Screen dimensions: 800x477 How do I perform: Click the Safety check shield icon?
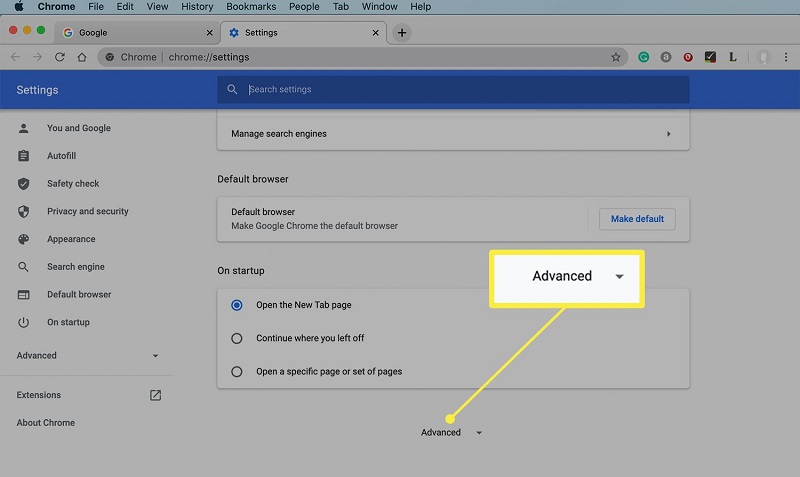pyautogui.click(x=23, y=184)
